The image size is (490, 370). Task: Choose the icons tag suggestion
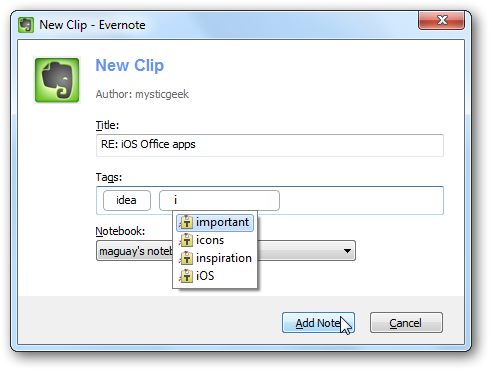coord(215,240)
